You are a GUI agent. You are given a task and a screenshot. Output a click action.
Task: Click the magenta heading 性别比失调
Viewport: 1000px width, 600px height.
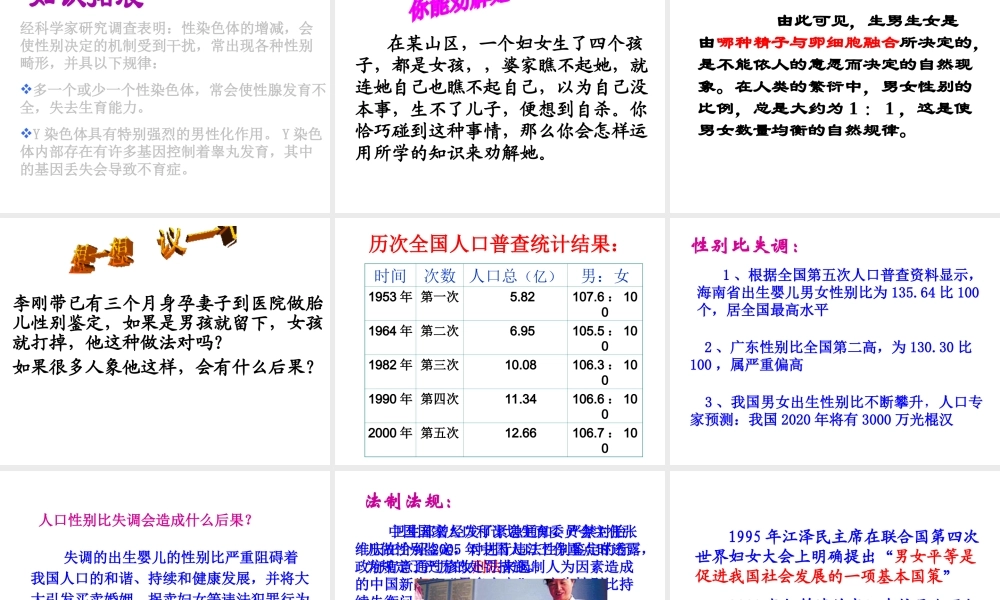[x=745, y=245]
